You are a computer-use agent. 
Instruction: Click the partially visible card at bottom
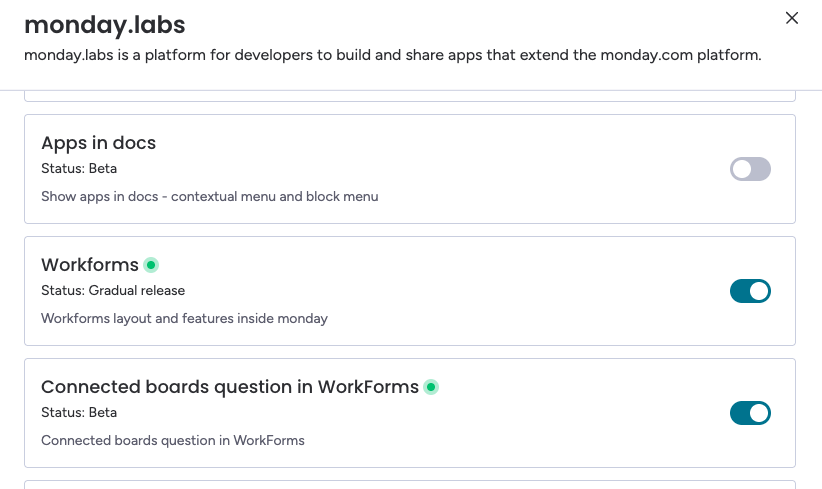coord(409,484)
